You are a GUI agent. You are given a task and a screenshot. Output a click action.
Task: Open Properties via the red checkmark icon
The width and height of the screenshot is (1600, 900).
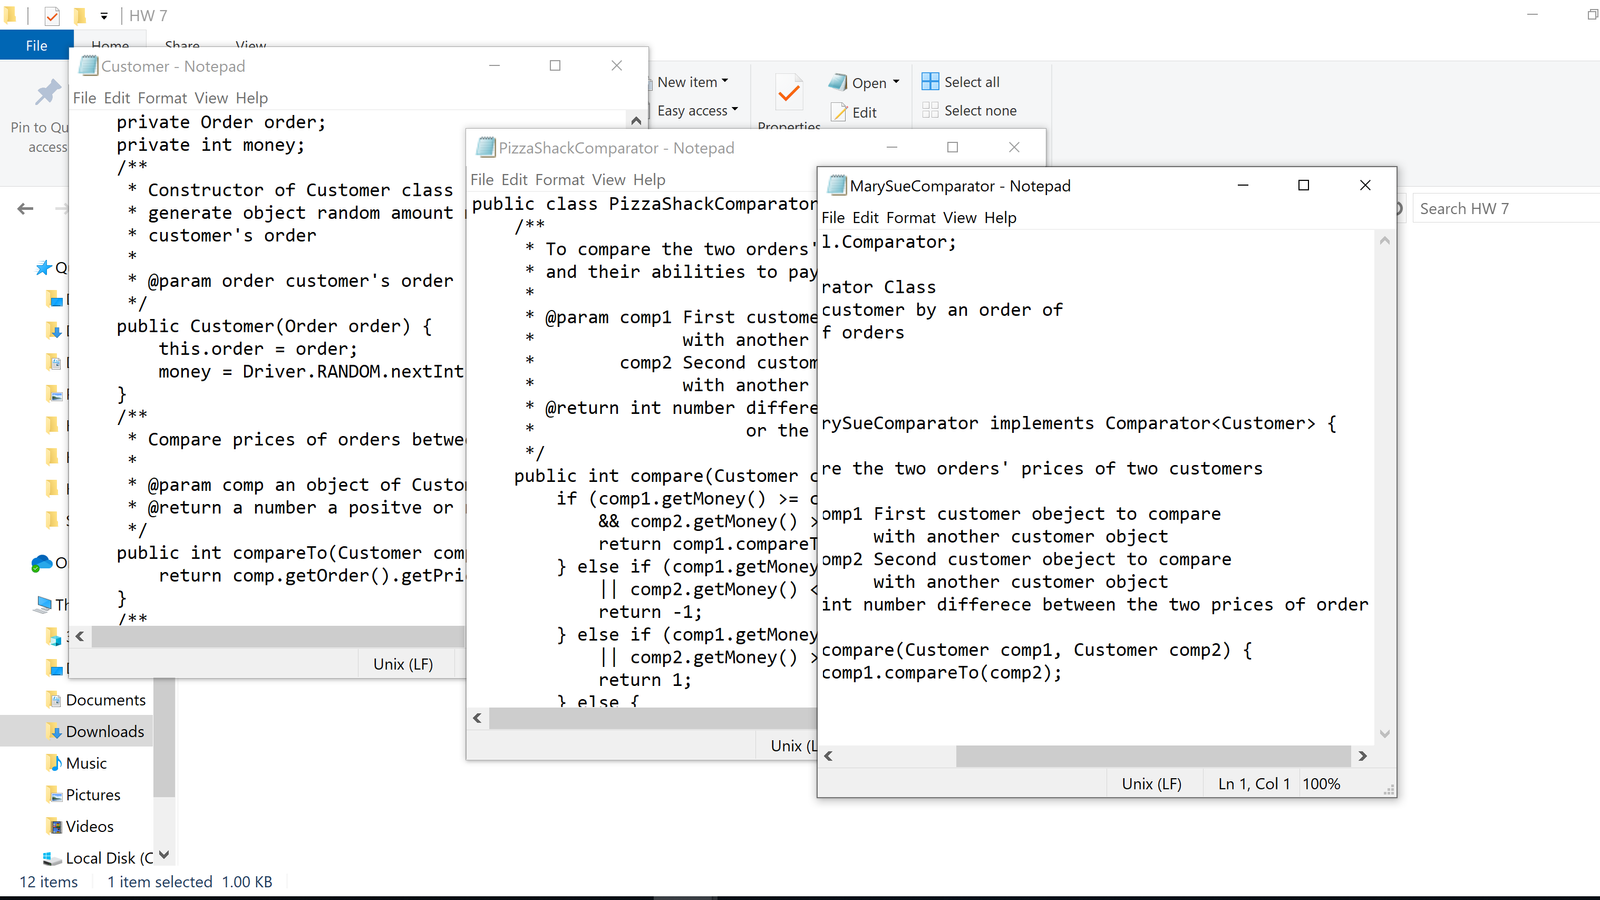pos(789,93)
